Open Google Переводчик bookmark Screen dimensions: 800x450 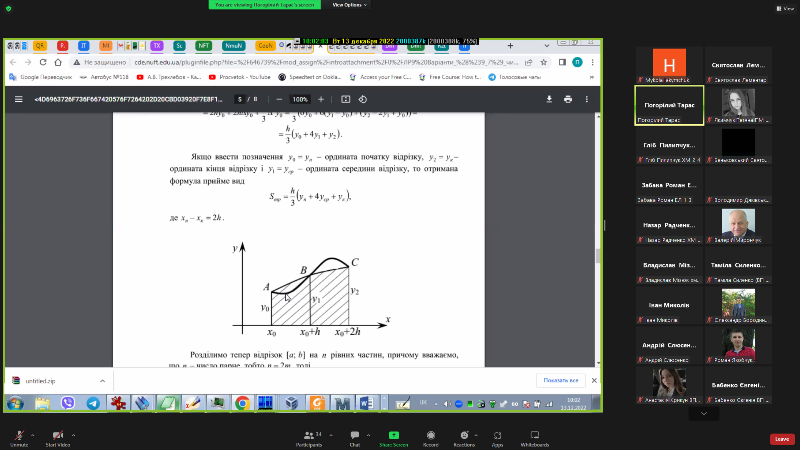41,77
